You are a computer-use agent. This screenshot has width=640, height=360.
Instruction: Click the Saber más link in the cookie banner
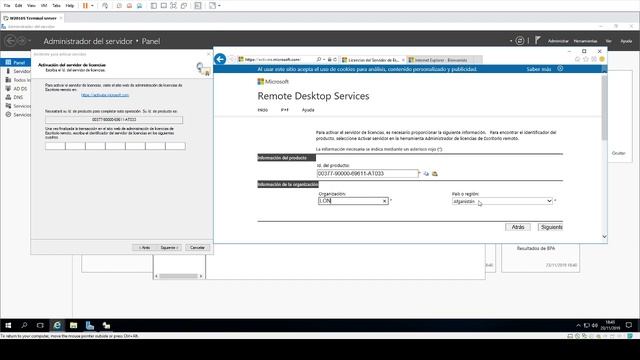click(x=538, y=69)
